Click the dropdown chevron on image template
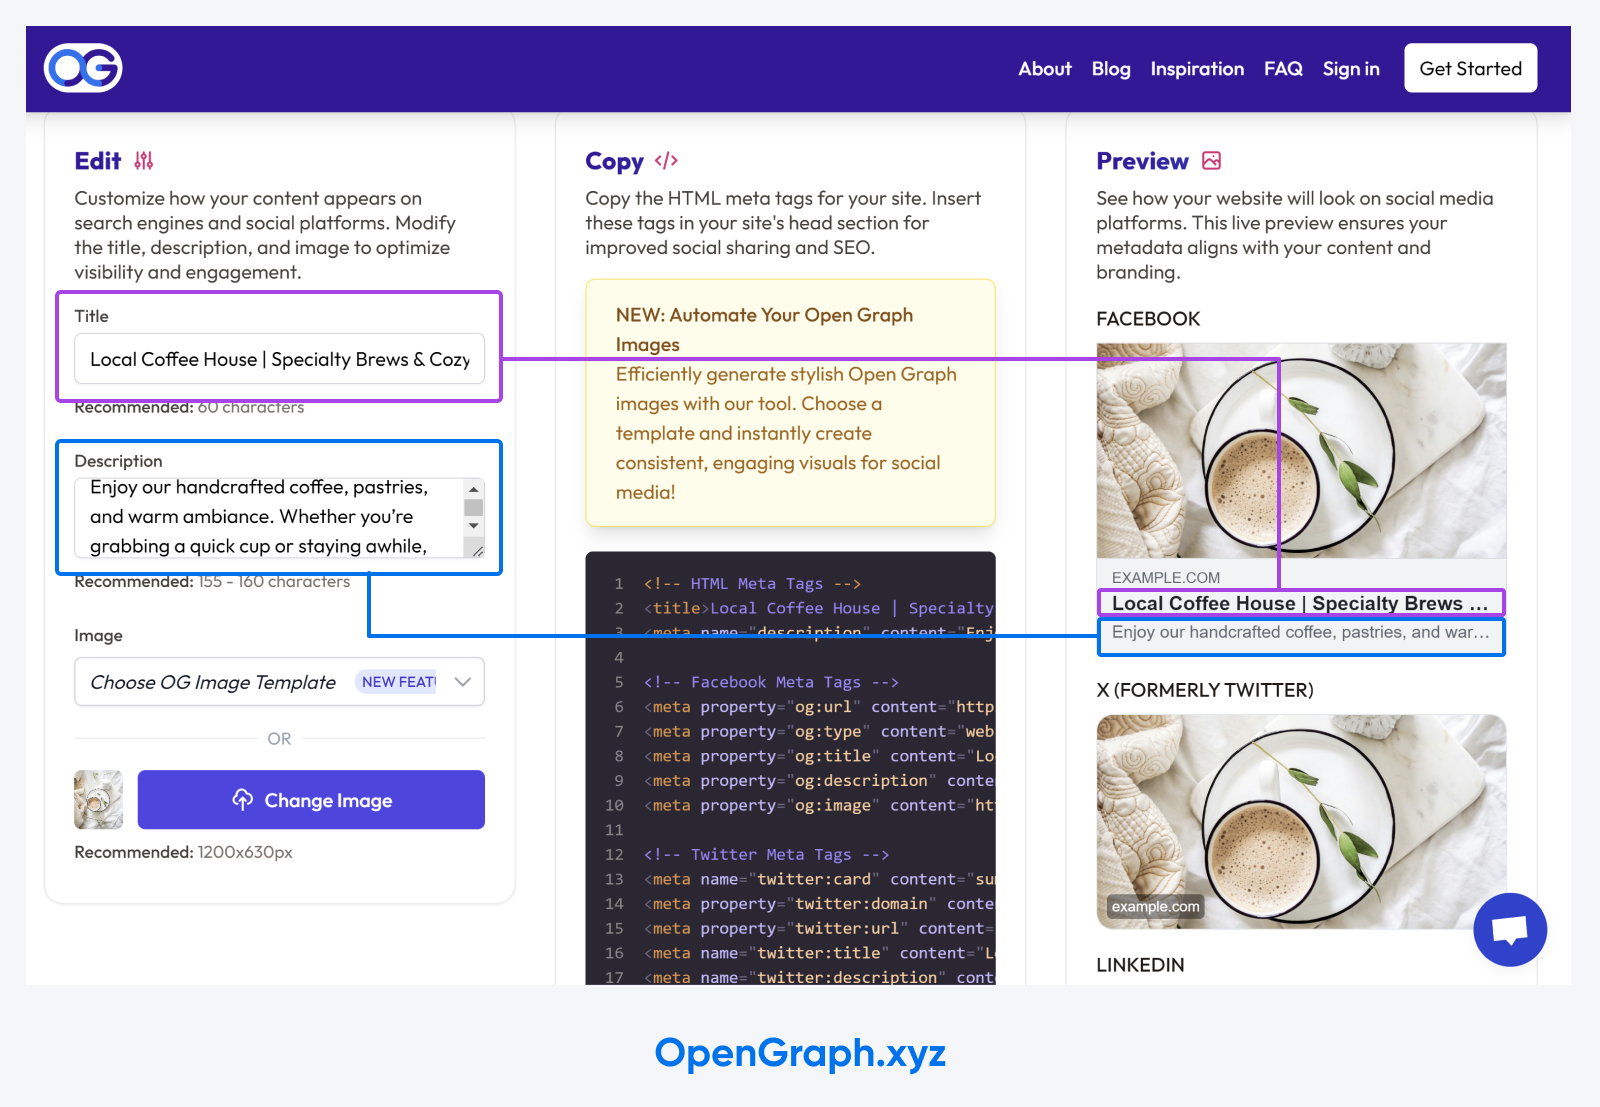 point(463,682)
